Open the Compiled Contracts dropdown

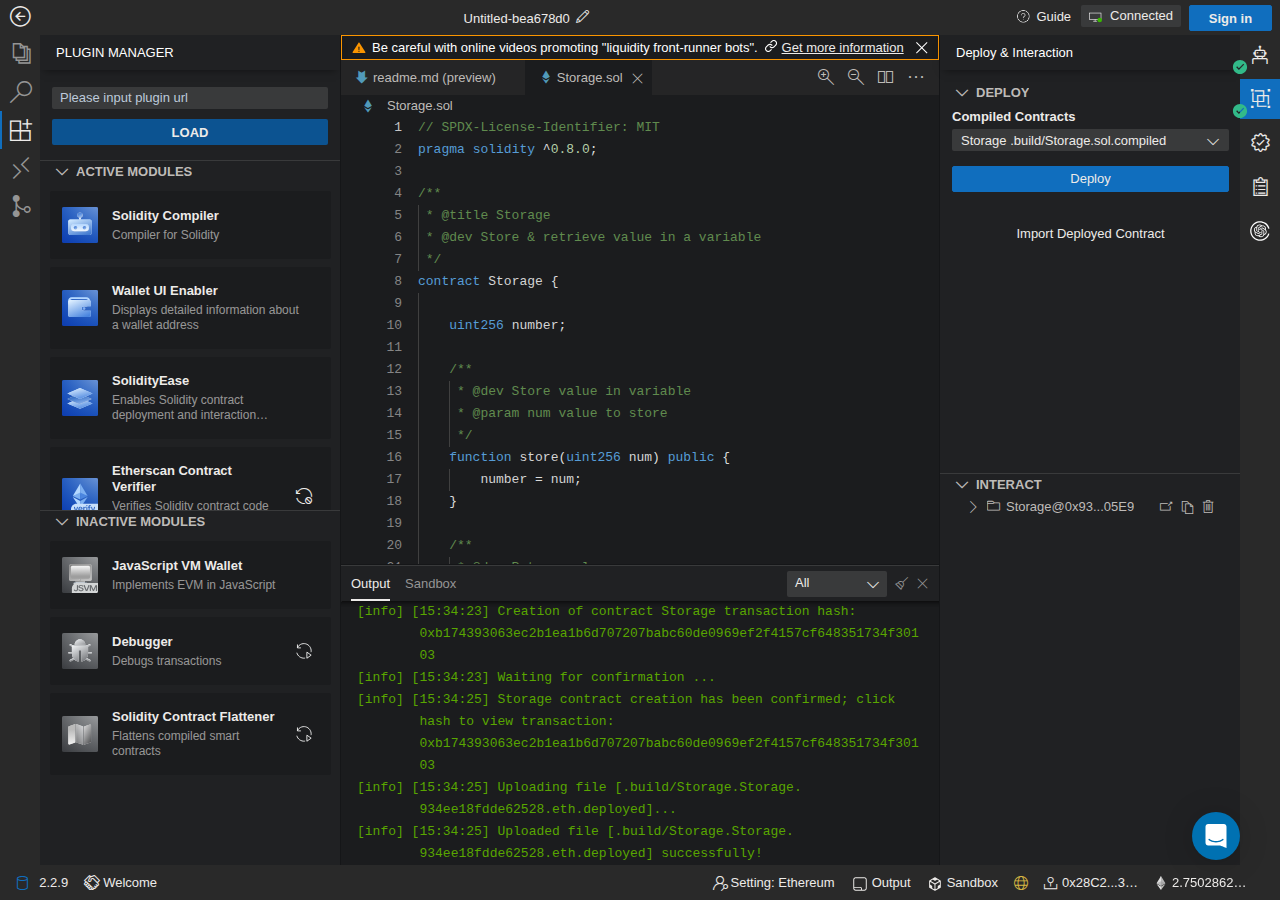pos(1090,141)
